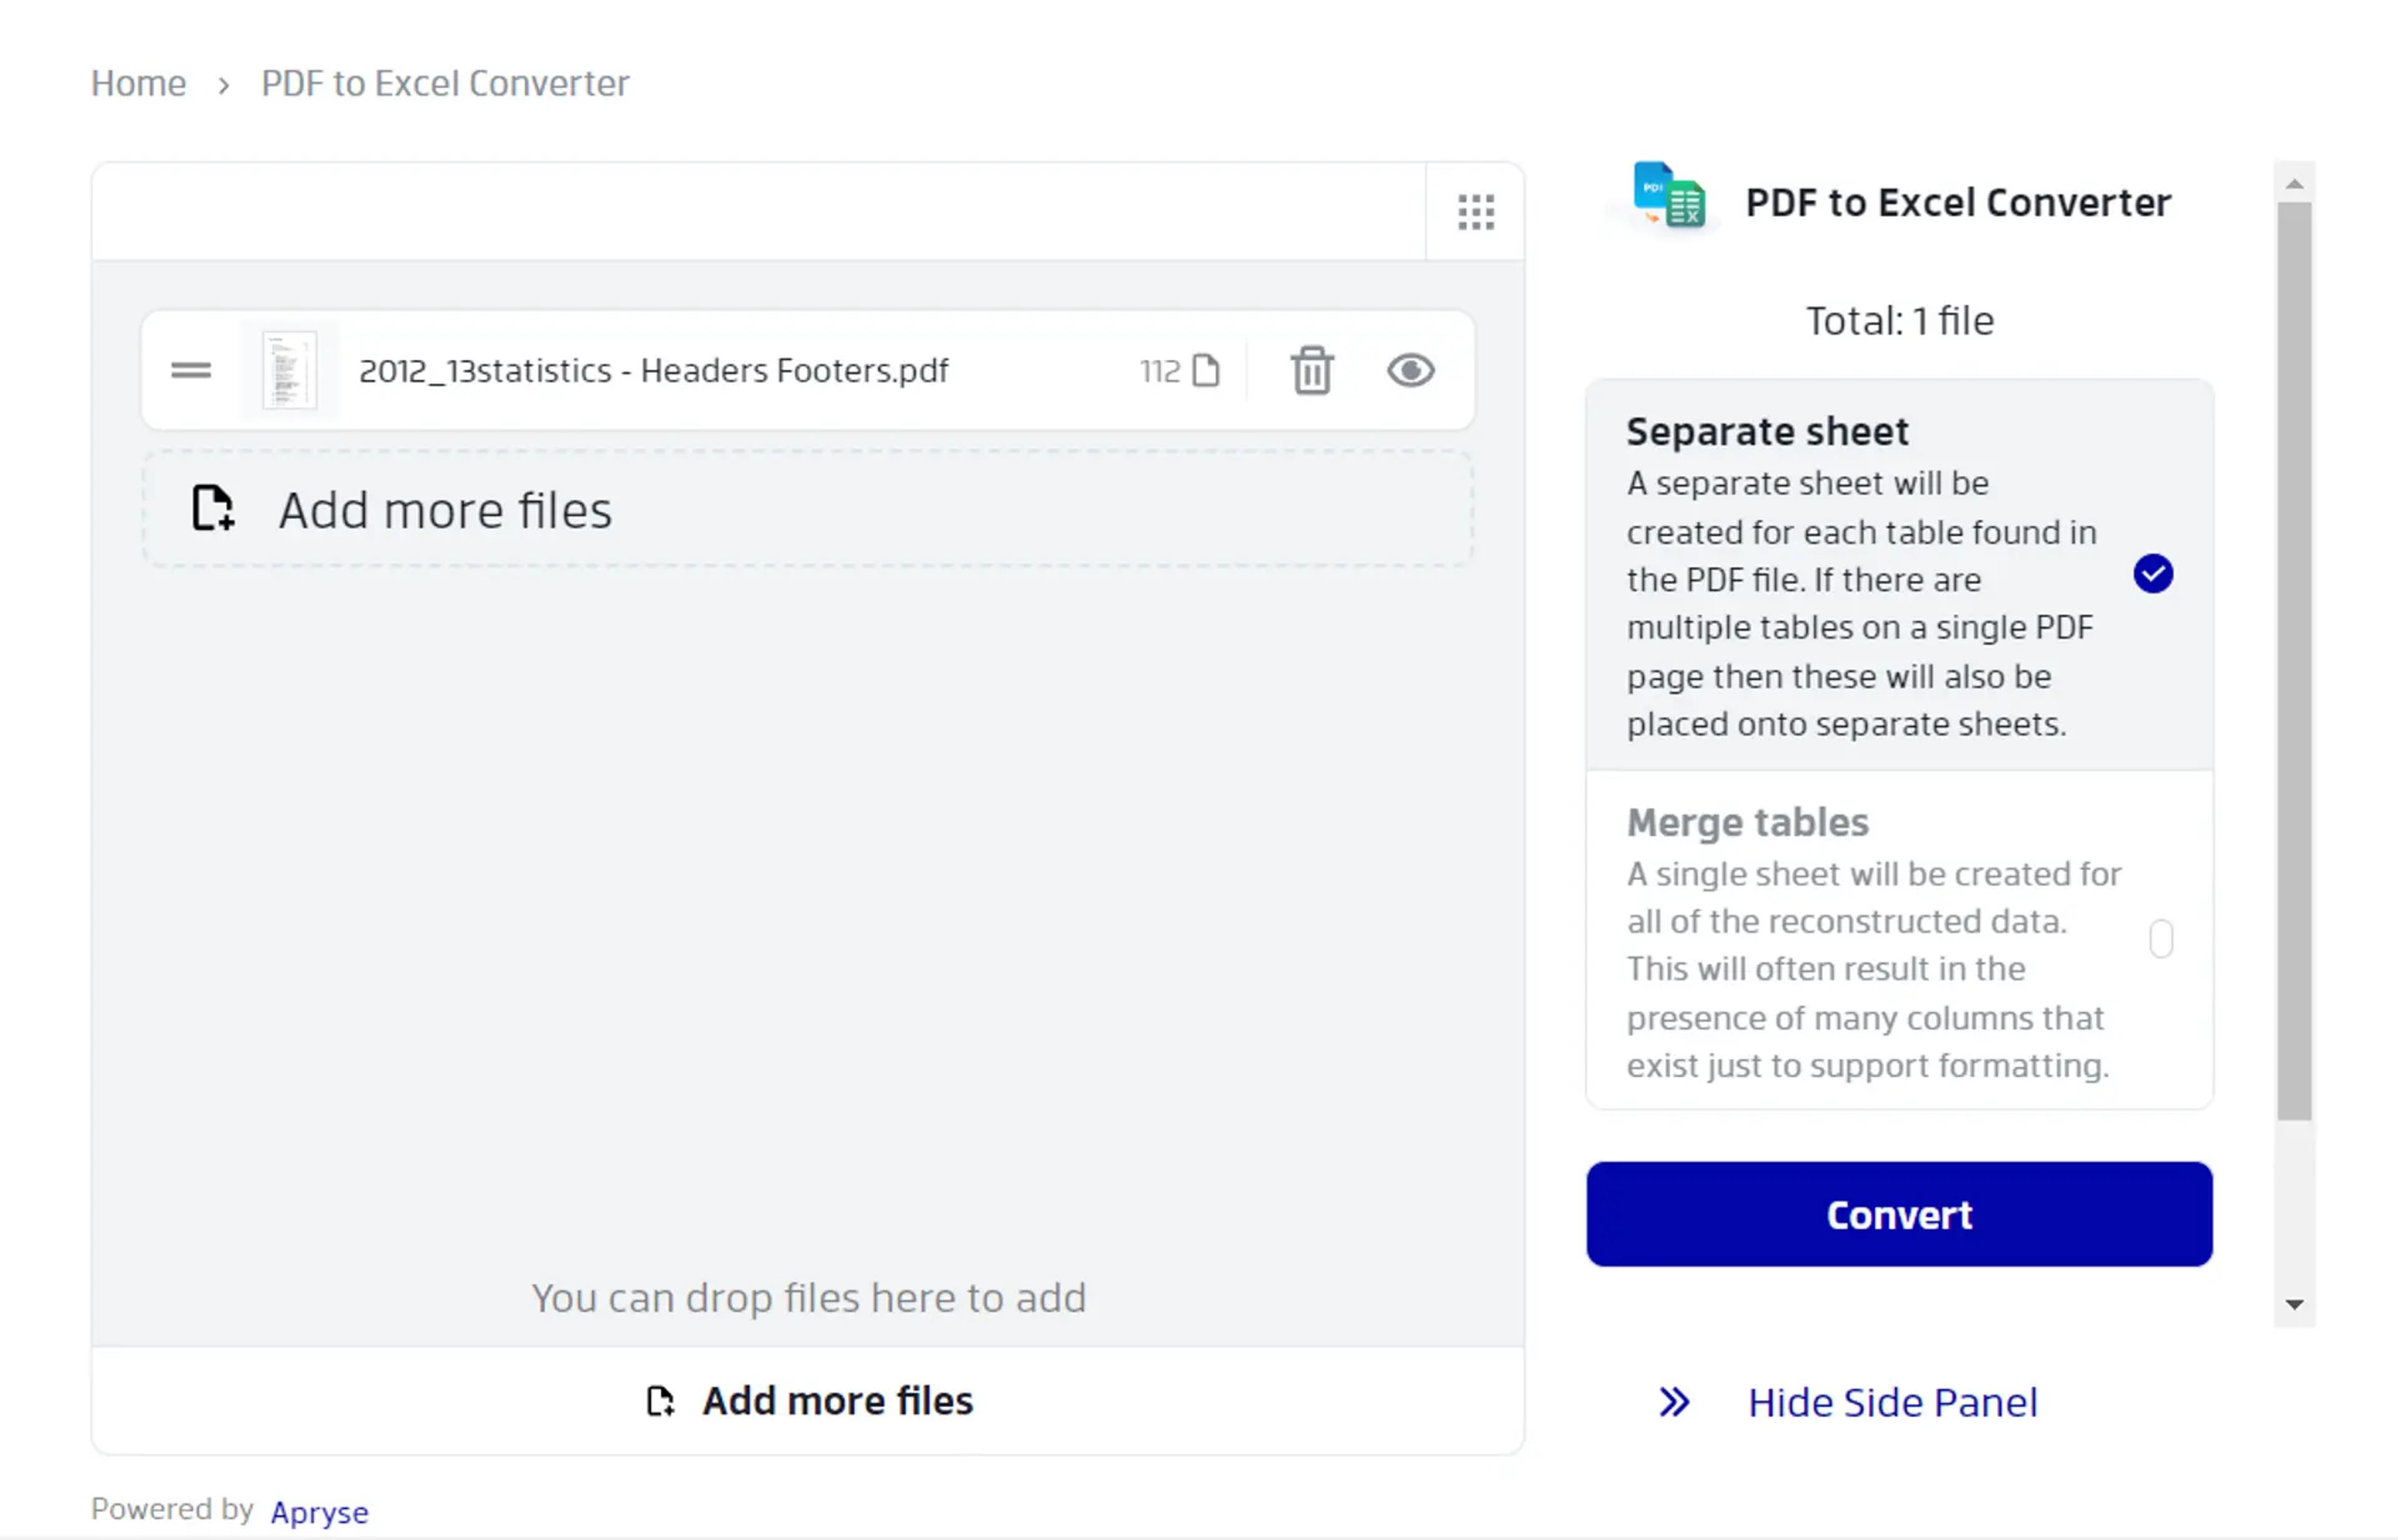Click the side panel scrollbar thumb

pyautogui.click(x=2294, y=661)
